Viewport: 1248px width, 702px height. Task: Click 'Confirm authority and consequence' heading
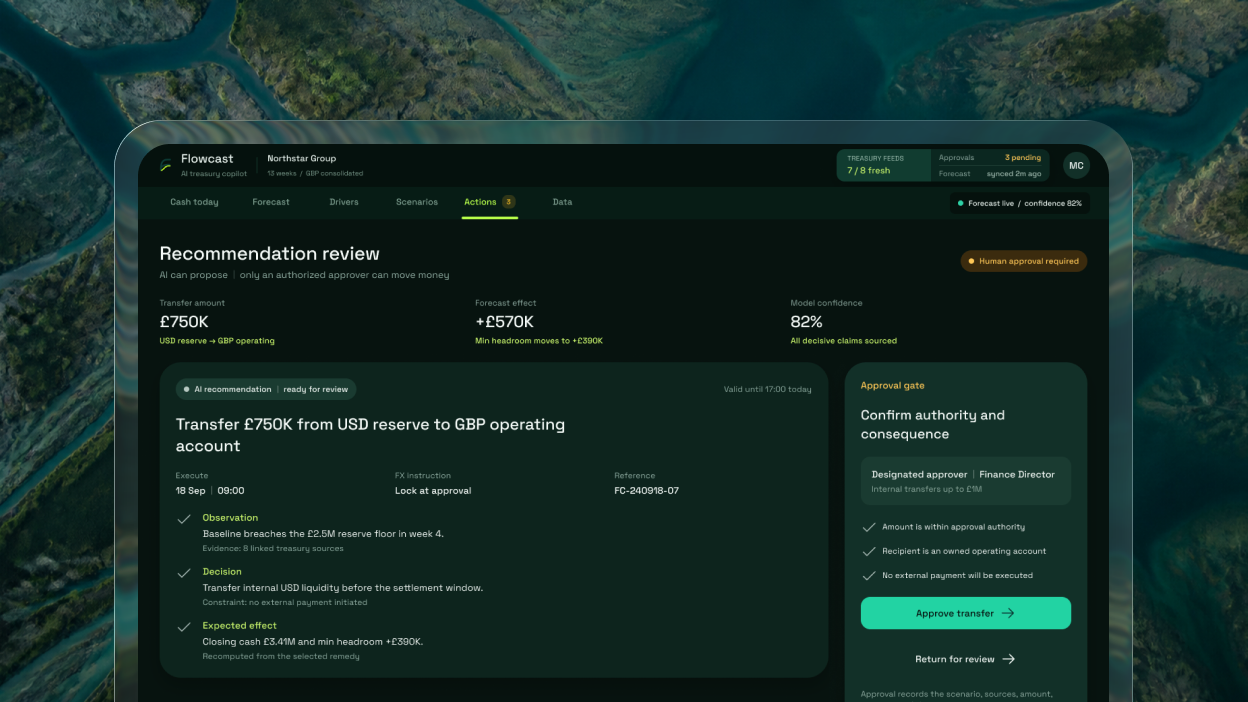click(x=933, y=425)
